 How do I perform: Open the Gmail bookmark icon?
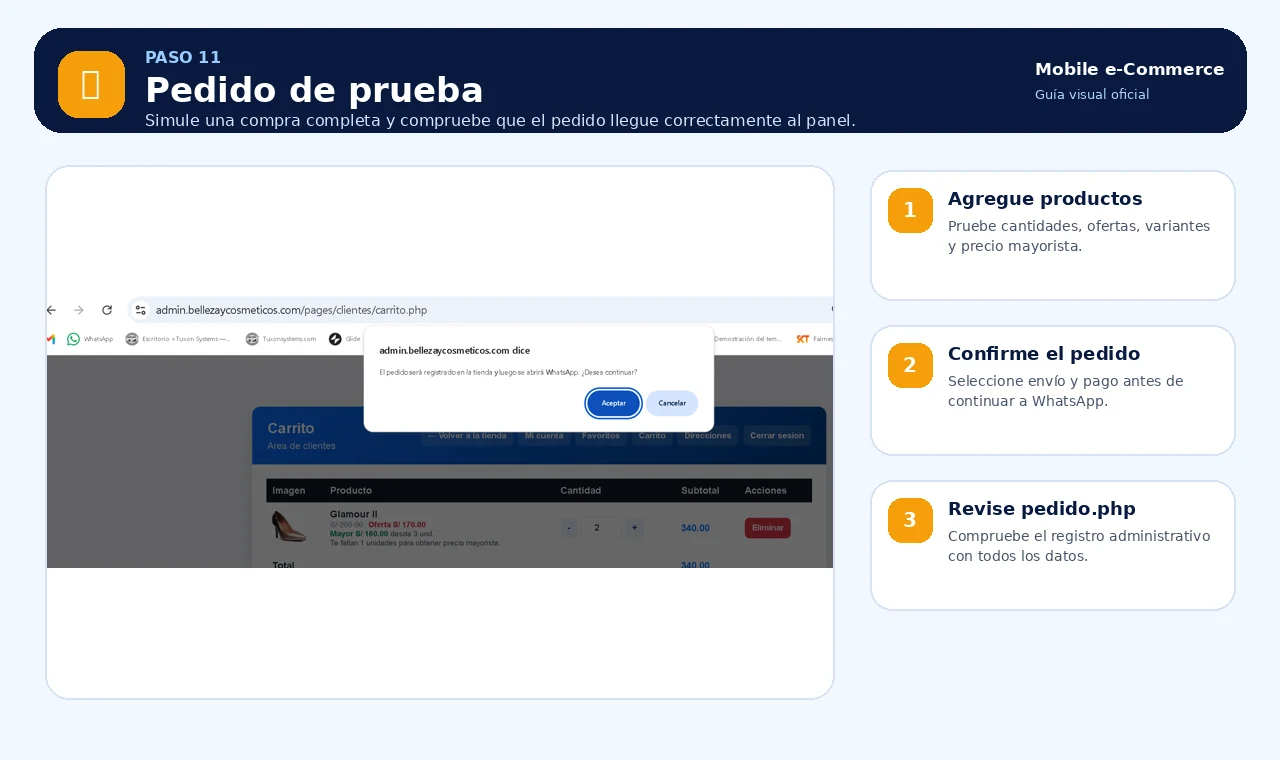[51, 339]
